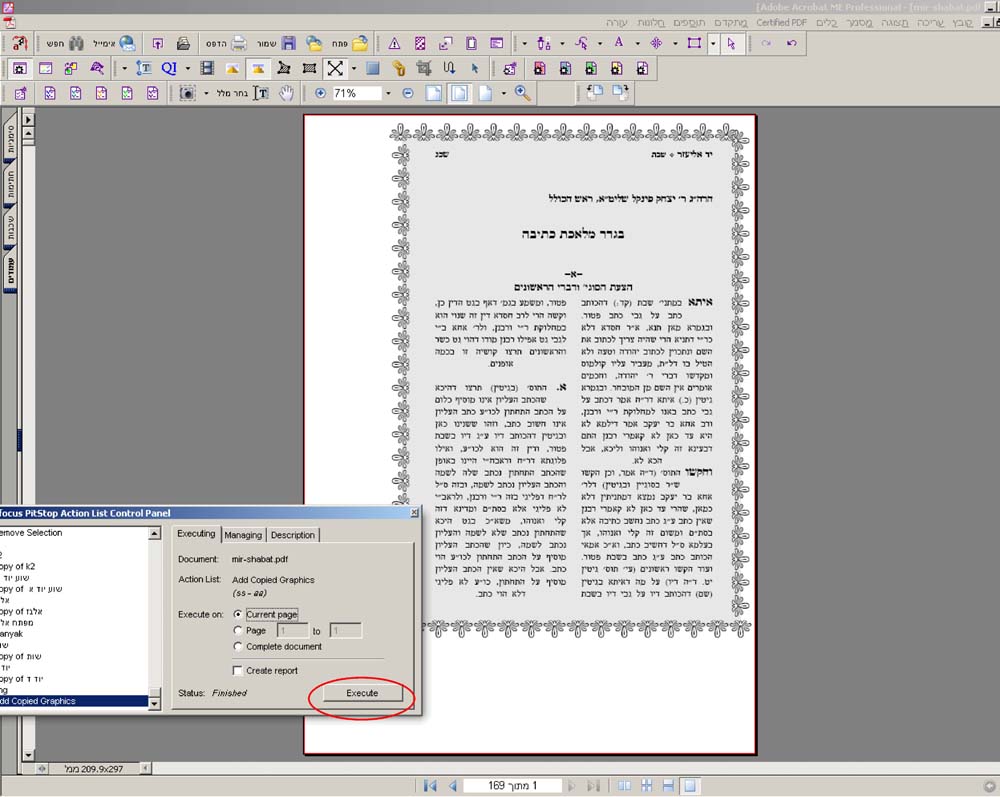Select the Current page radio button

(x=238, y=614)
